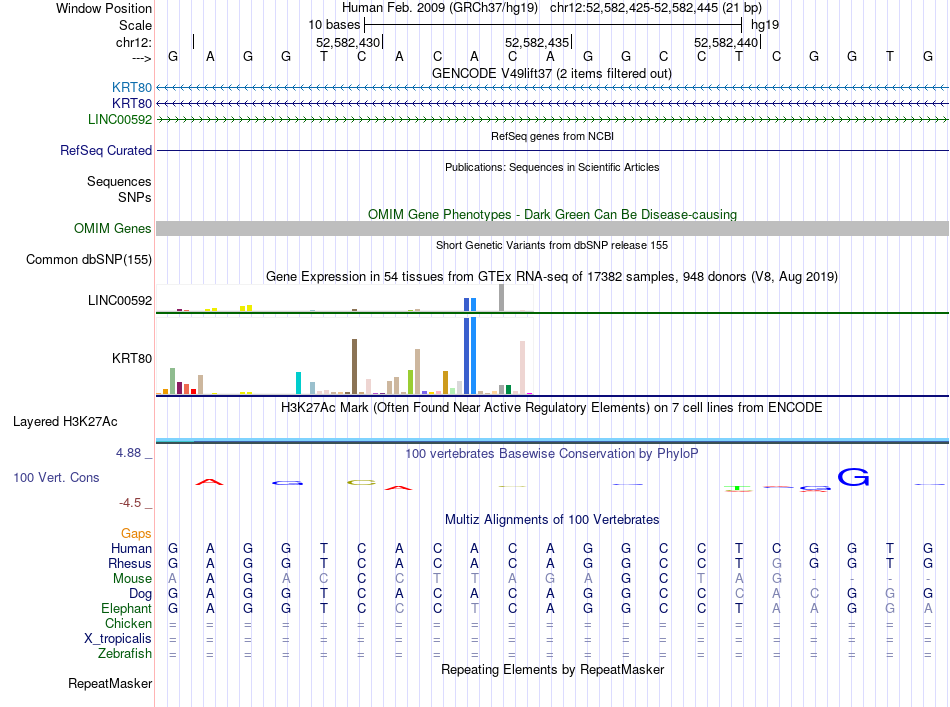Click the X_tropicalis species row label
The height and width of the screenshot is (707, 950).
coord(118,639)
